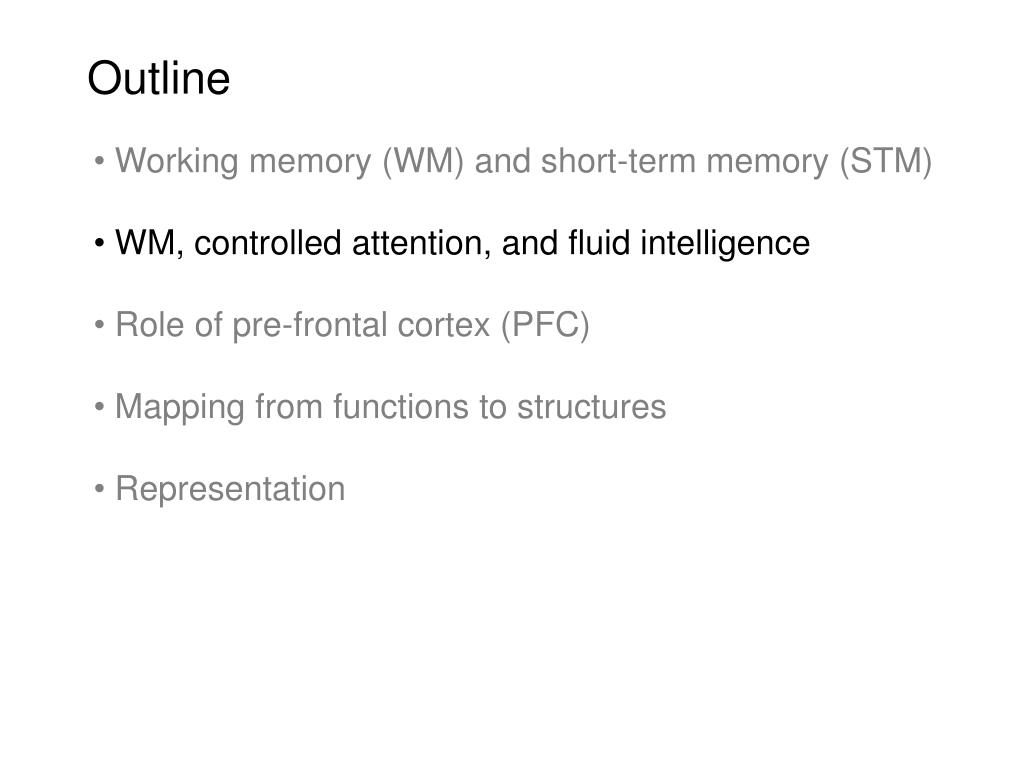Click the word "structures"

click(592, 407)
